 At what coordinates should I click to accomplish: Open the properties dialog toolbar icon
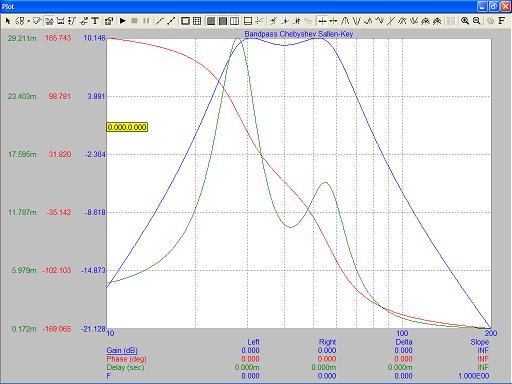click(x=109, y=21)
